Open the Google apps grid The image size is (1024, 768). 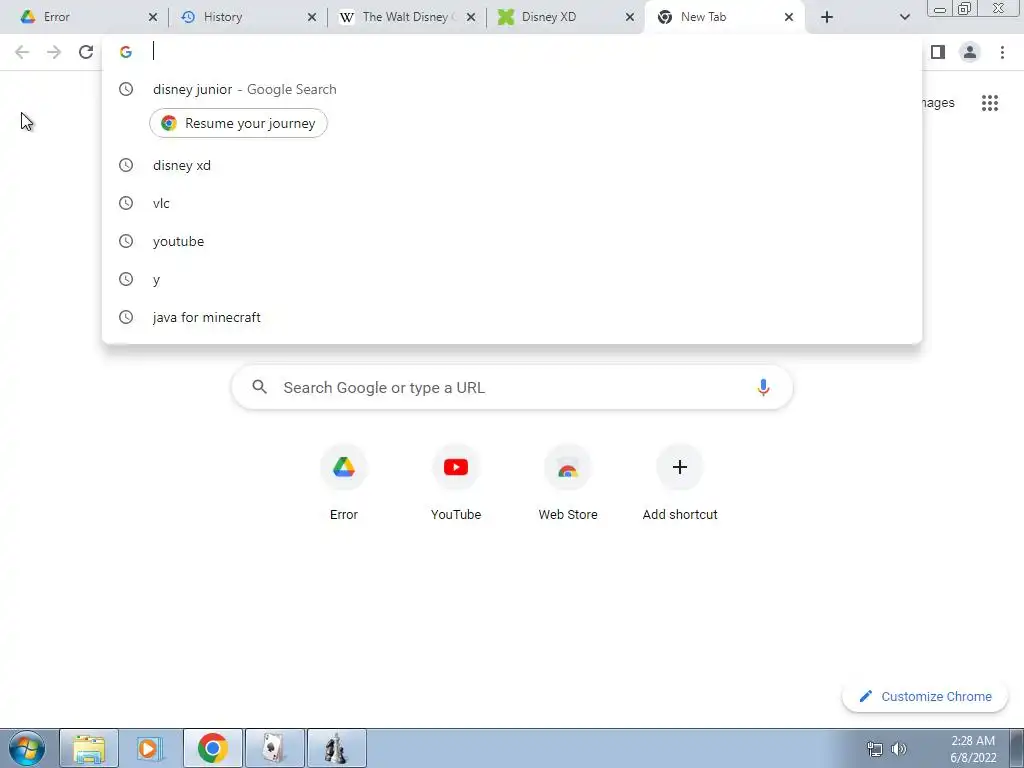point(990,103)
